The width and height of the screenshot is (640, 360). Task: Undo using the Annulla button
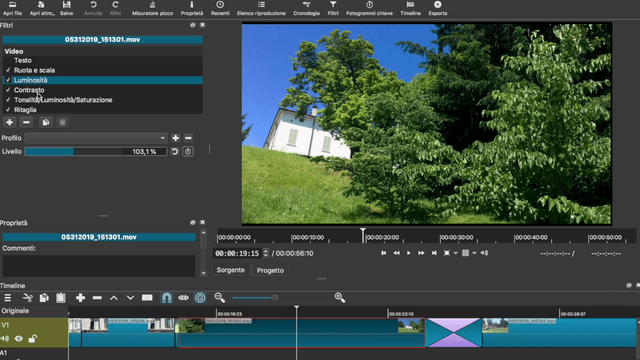93,8
